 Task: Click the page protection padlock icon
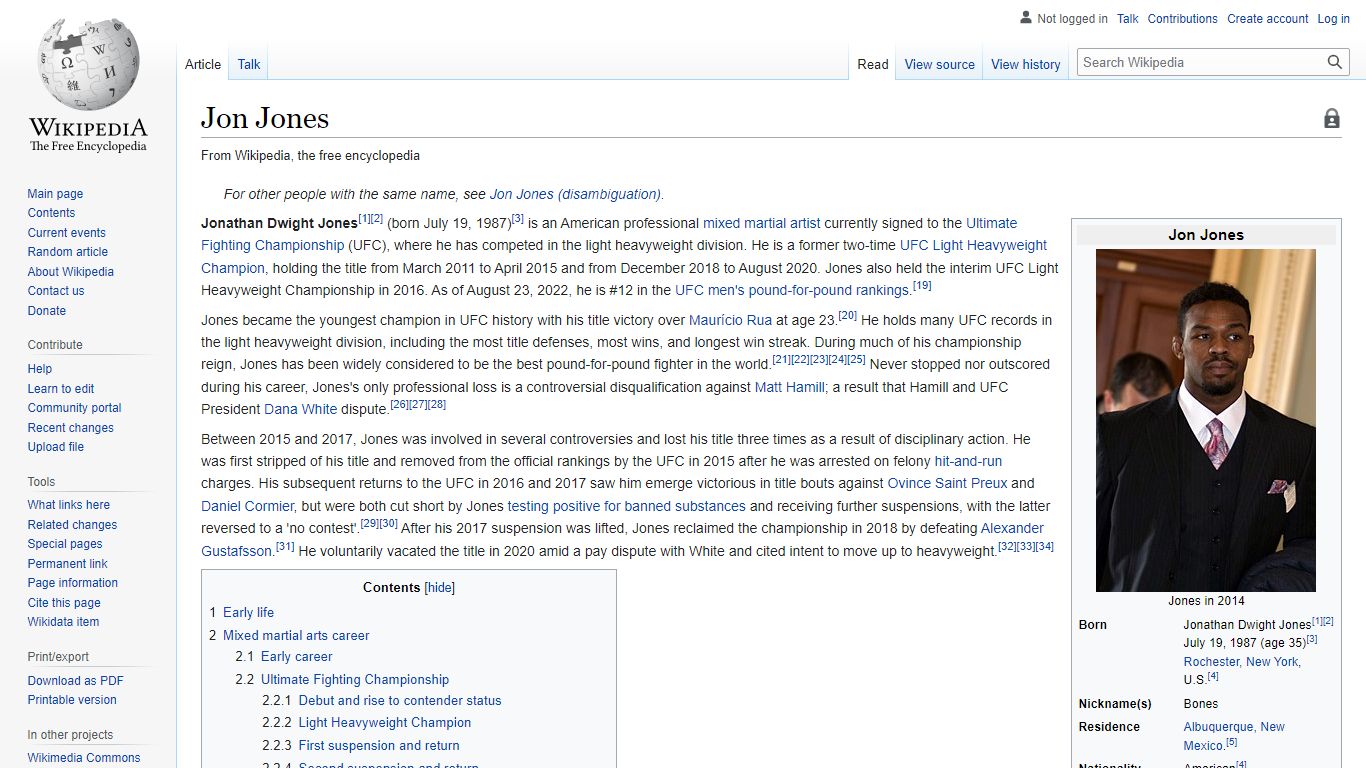pos(1332,119)
